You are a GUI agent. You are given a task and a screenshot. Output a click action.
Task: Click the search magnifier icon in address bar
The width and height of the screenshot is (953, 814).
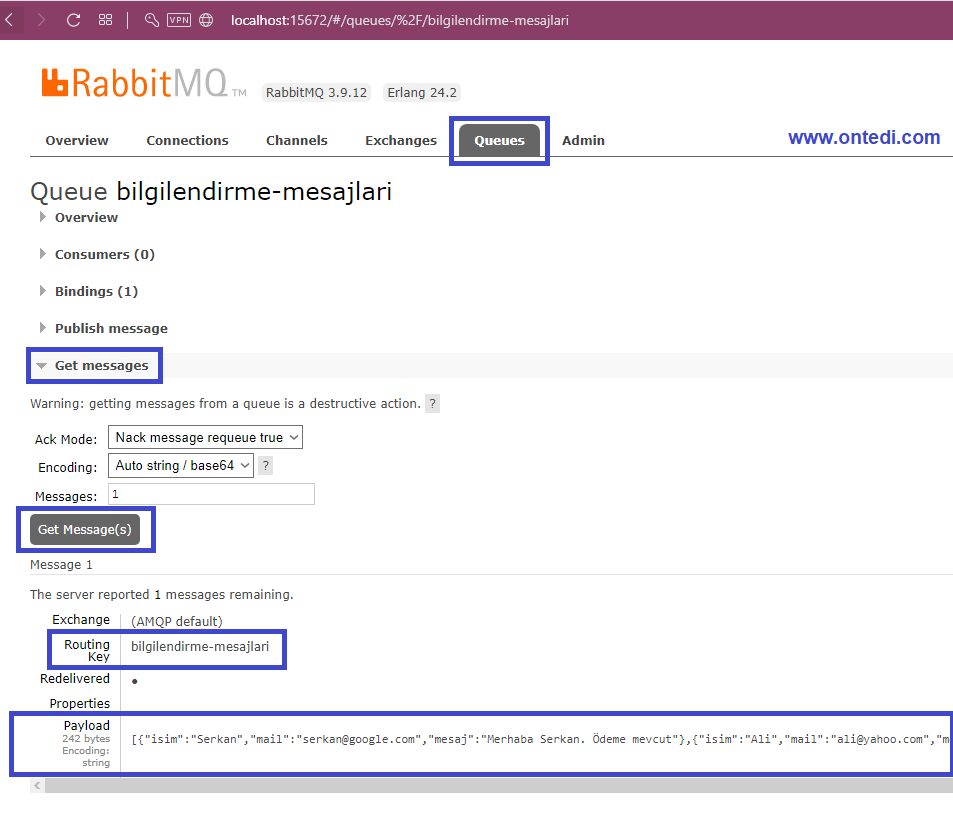pos(151,20)
